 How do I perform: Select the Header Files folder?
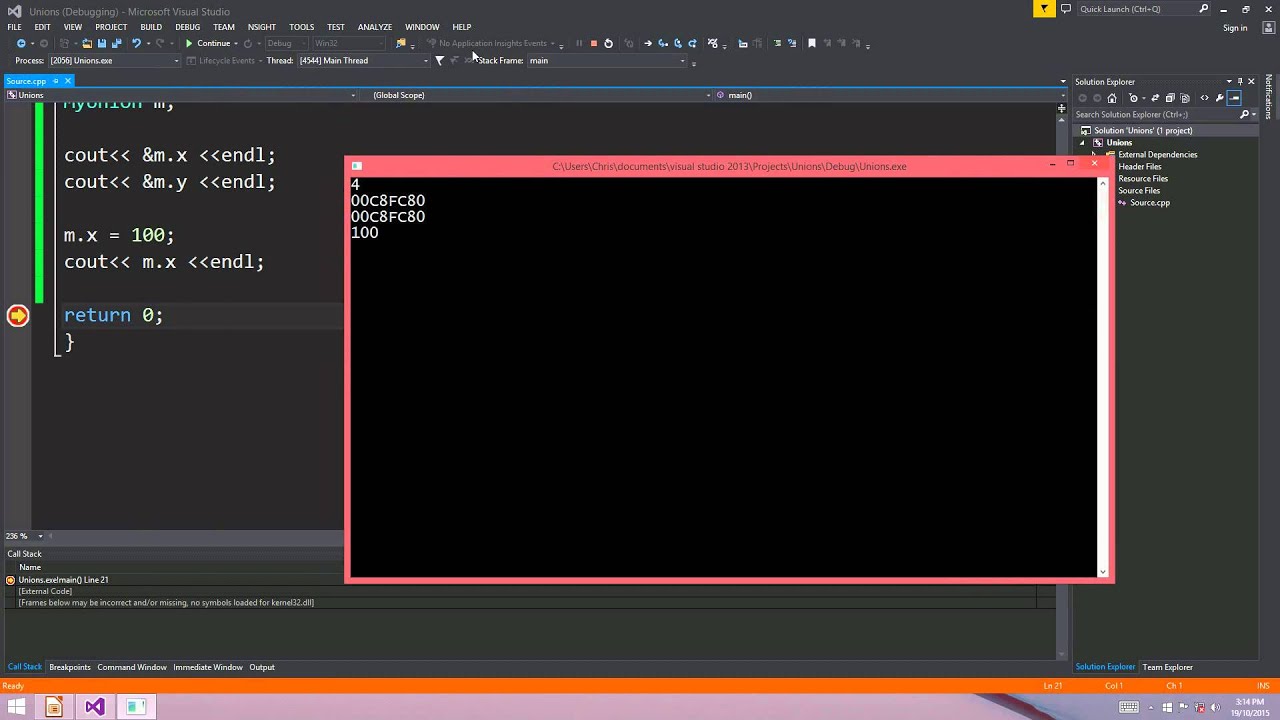tap(1139, 167)
